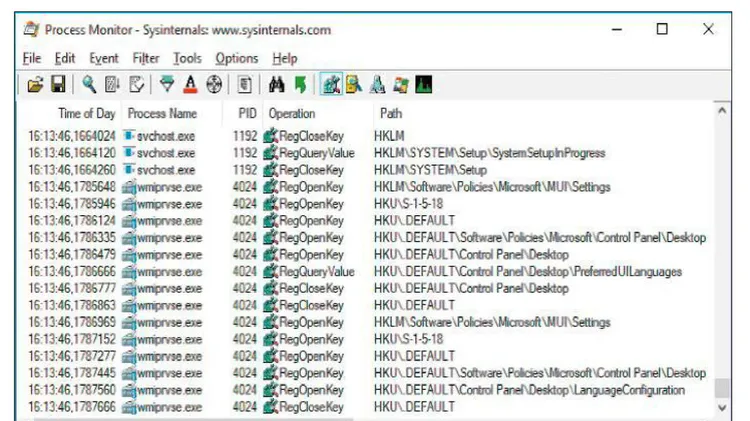This screenshot has width=750, height=421.
Task: Open the File menu
Action: pos(32,58)
